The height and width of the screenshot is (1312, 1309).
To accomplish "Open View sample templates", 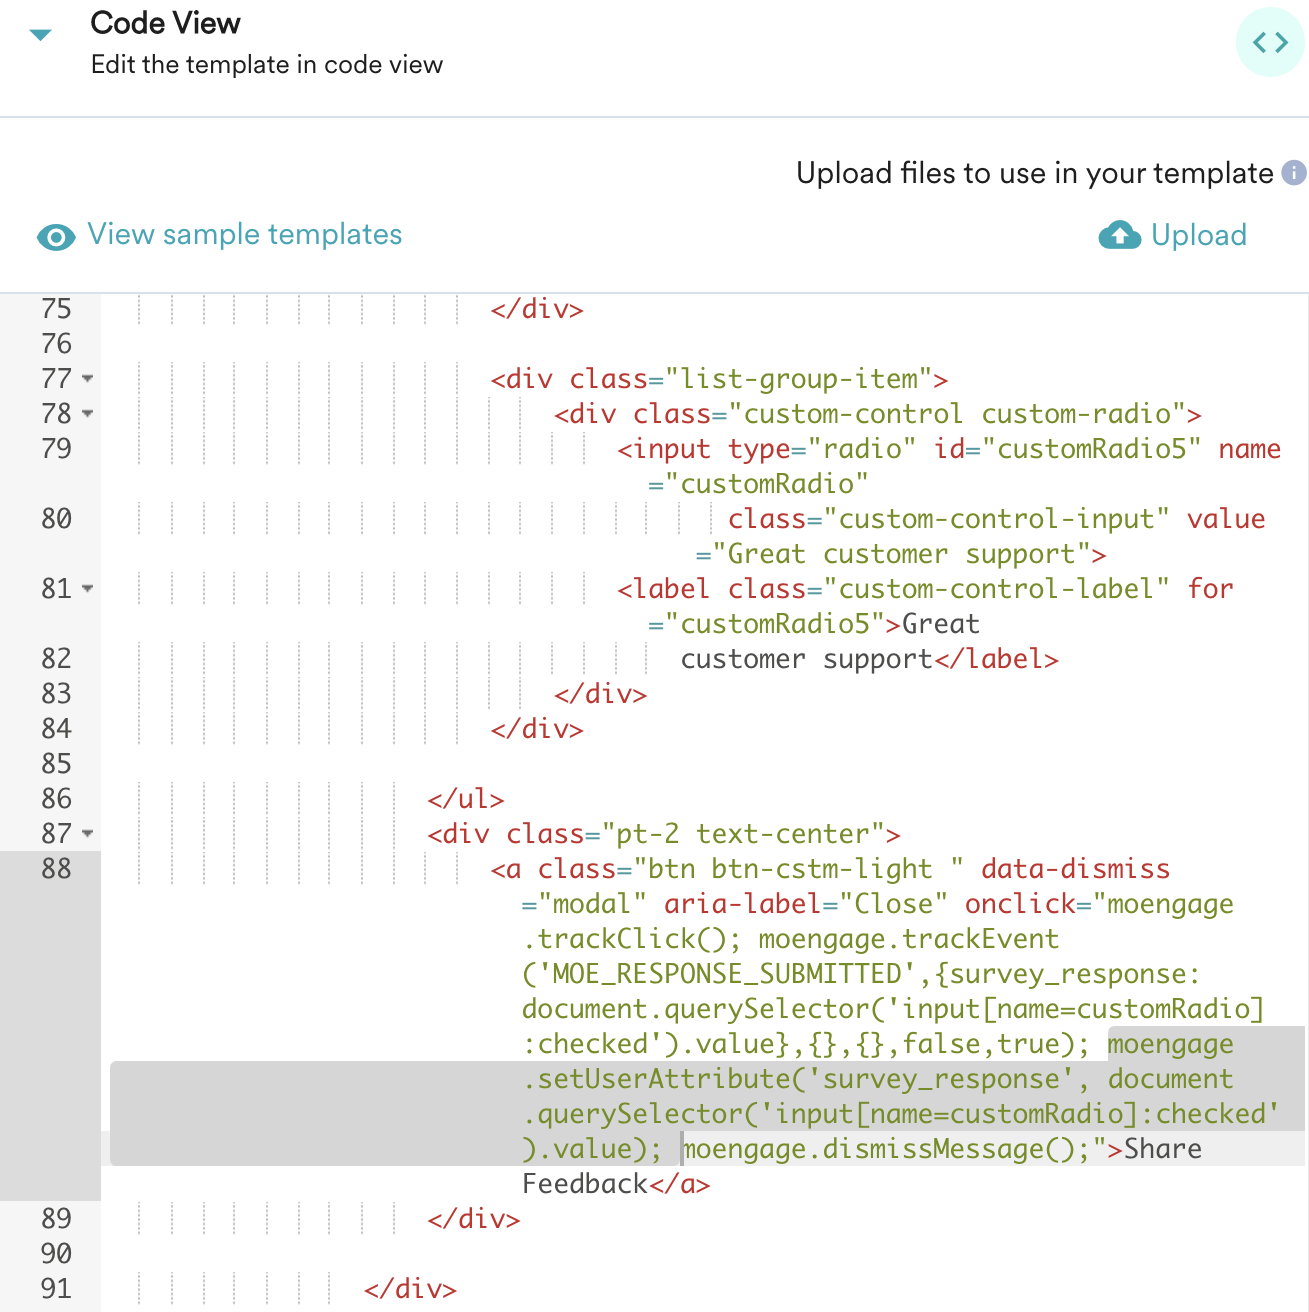I will click(x=243, y=235).
